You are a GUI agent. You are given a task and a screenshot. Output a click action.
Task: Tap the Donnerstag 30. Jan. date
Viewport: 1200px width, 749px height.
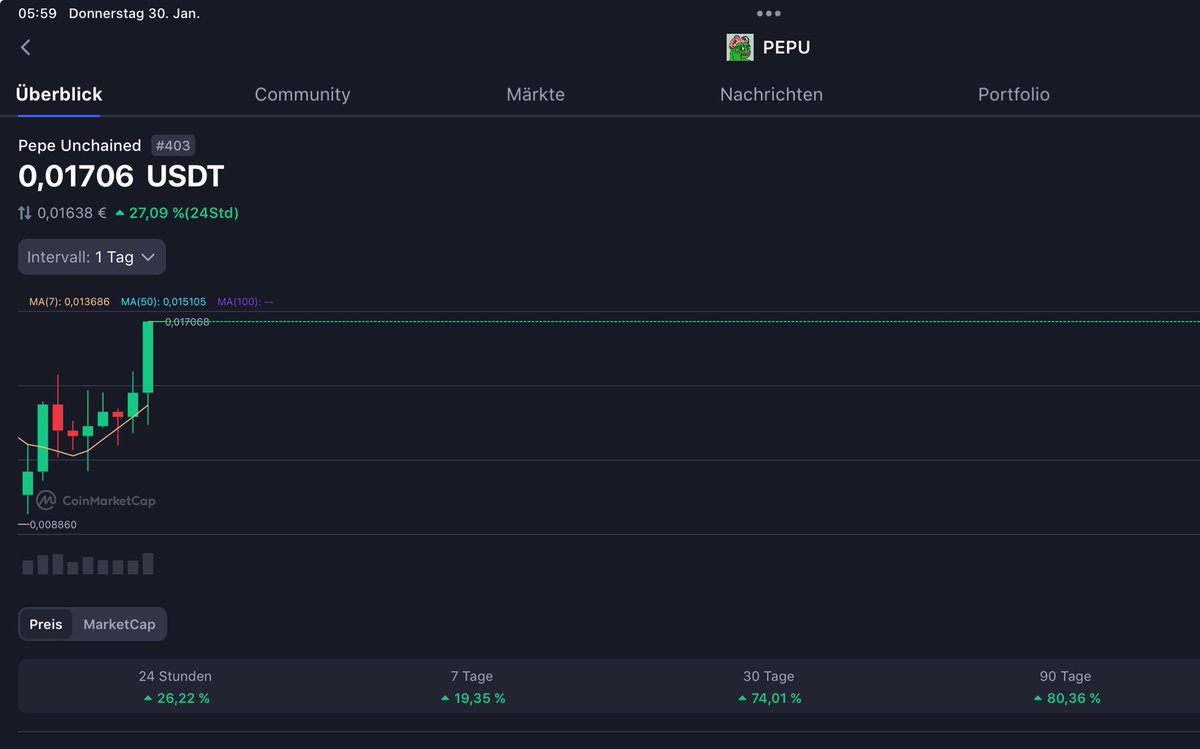click(x=134, y=14)
